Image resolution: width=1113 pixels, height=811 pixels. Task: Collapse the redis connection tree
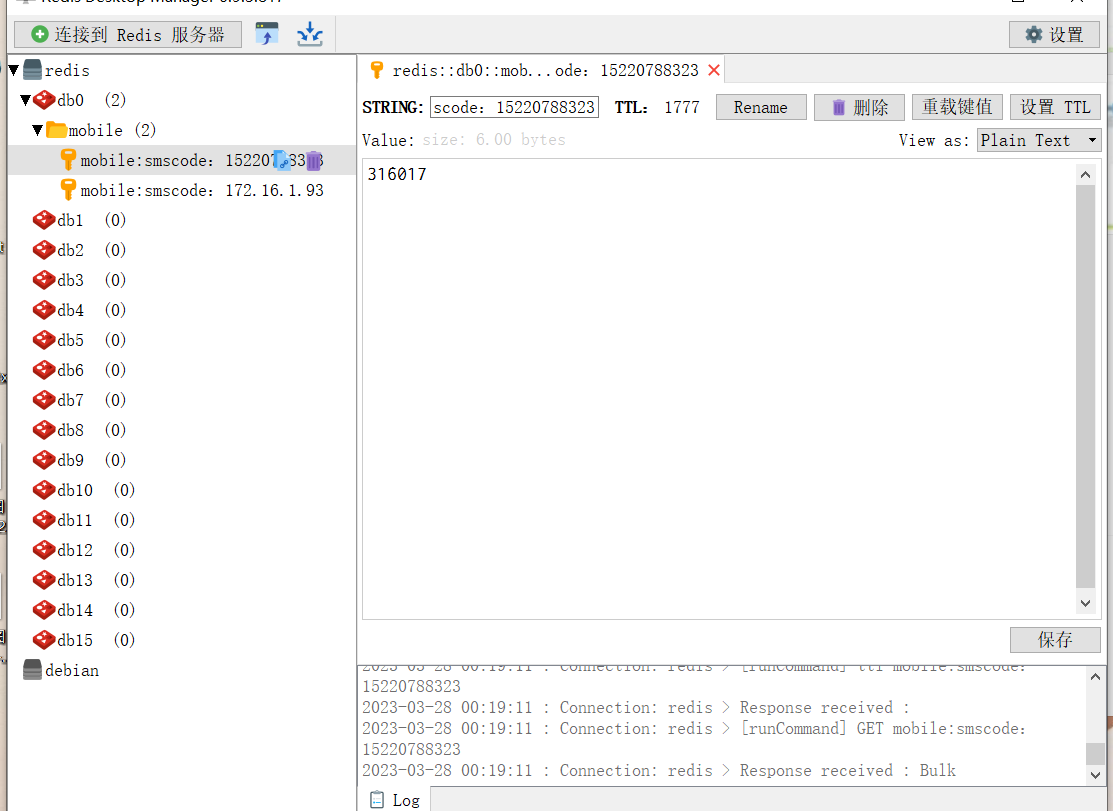click(13, 70)
